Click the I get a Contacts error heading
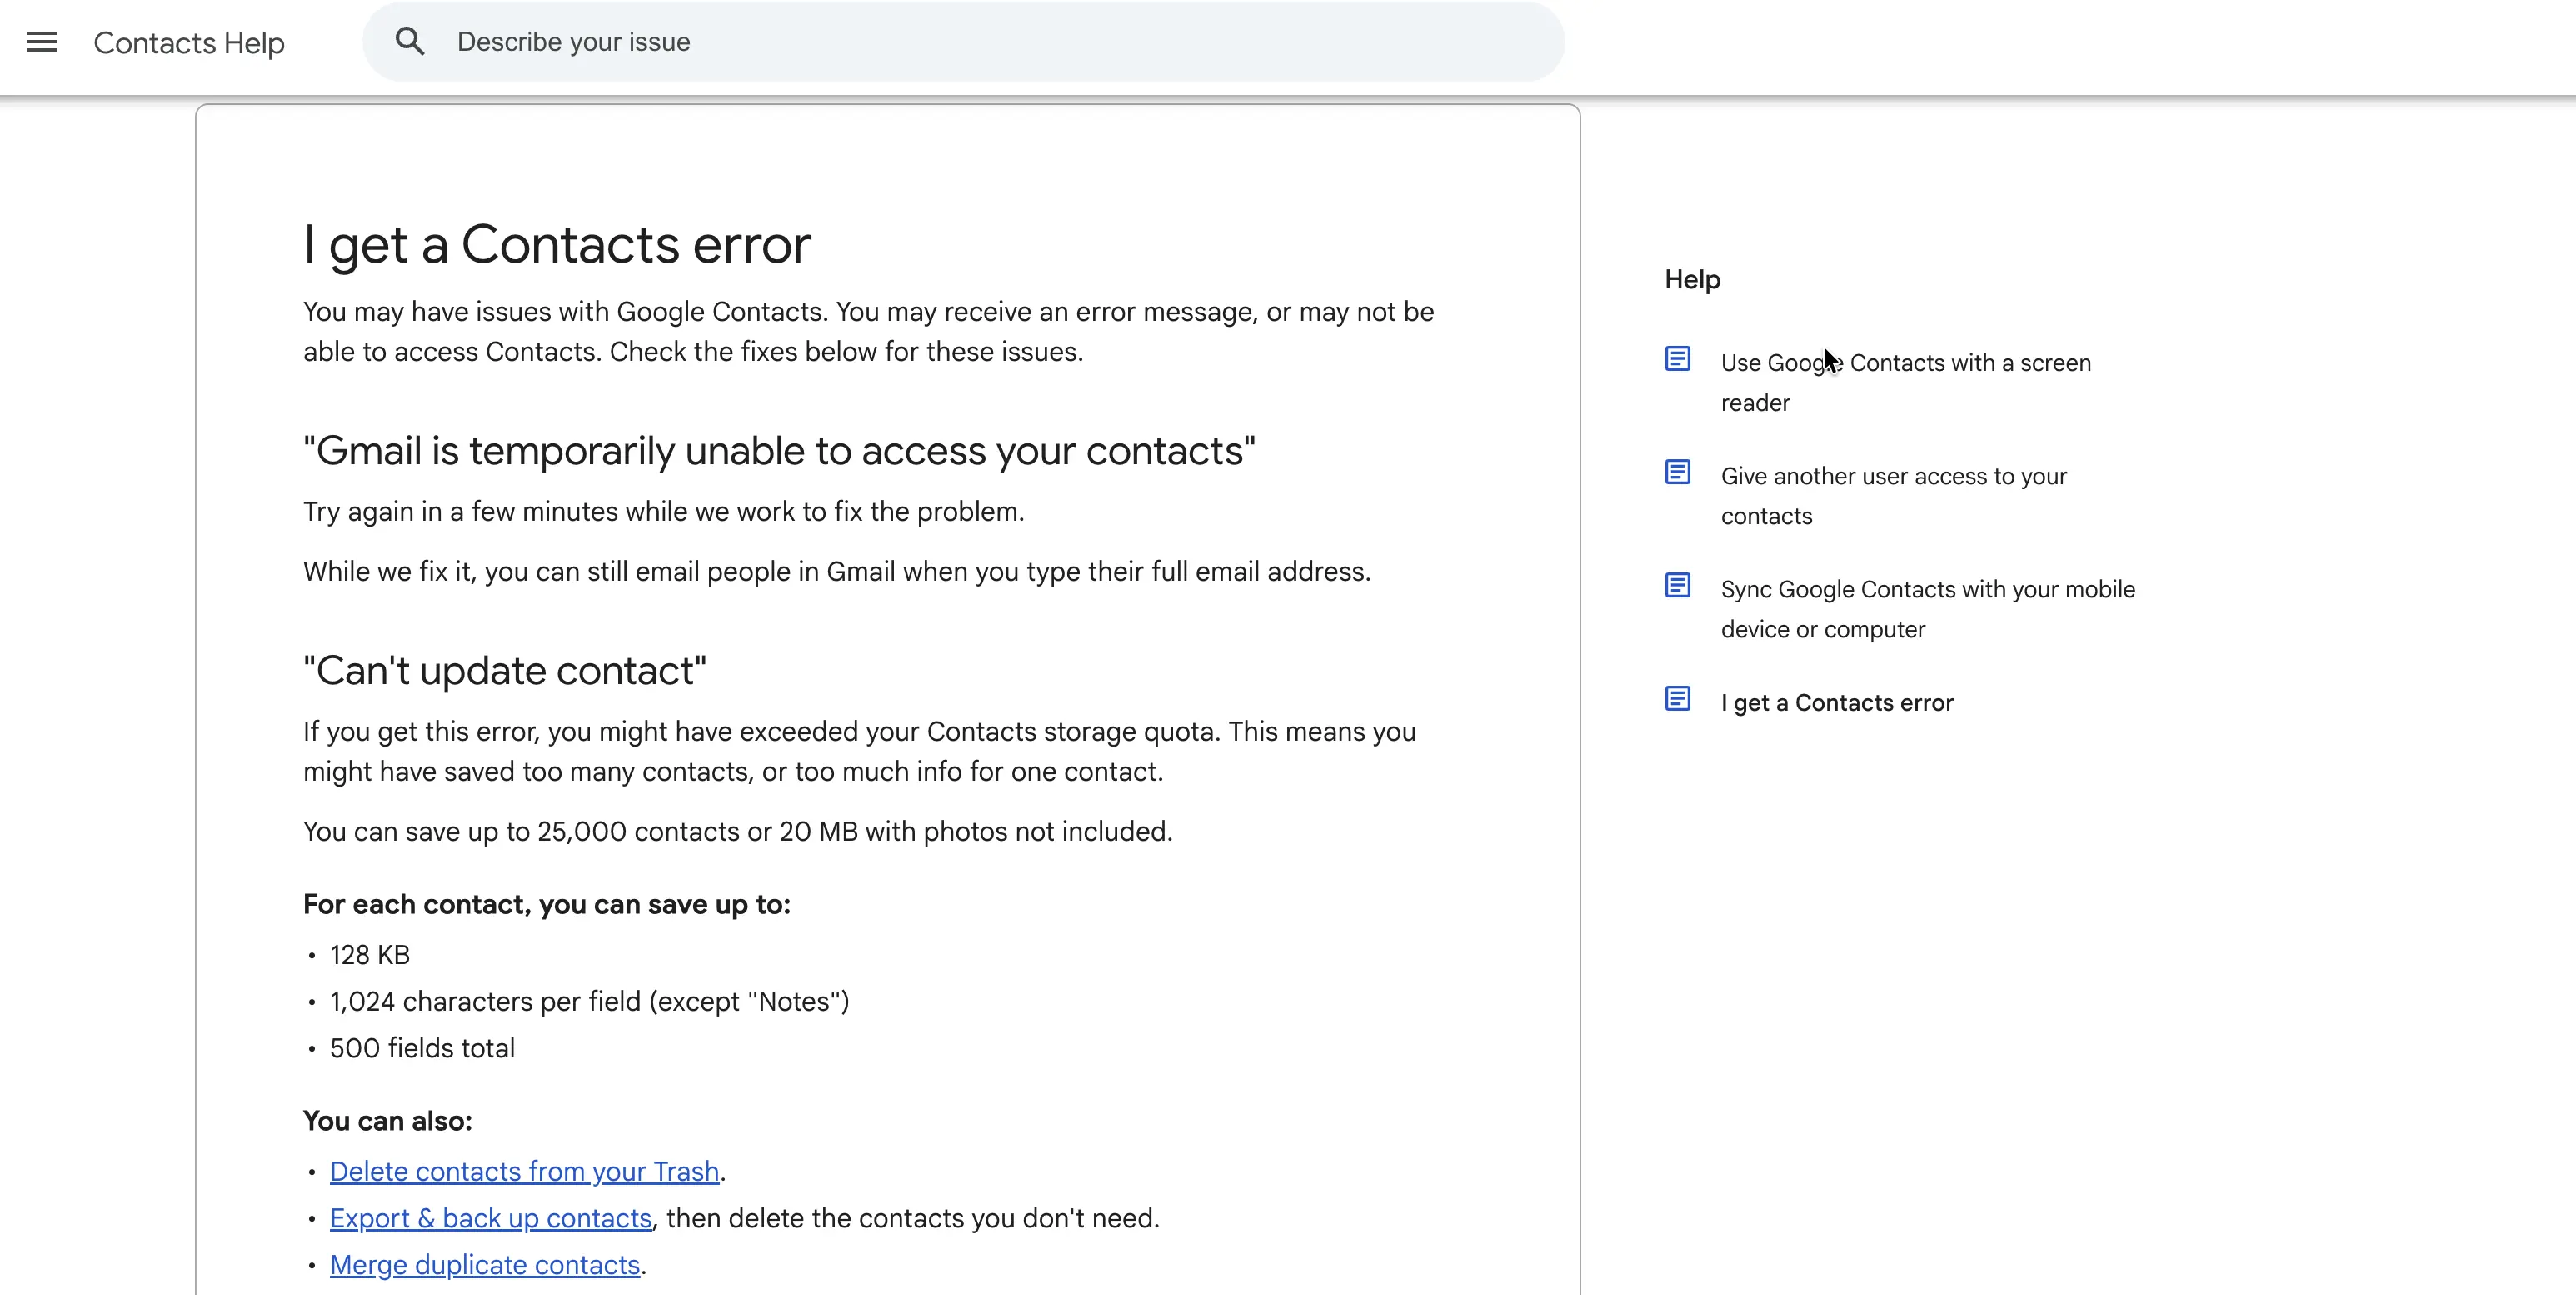Viewport: 2576px width, 1295px height. pos(557,245)
